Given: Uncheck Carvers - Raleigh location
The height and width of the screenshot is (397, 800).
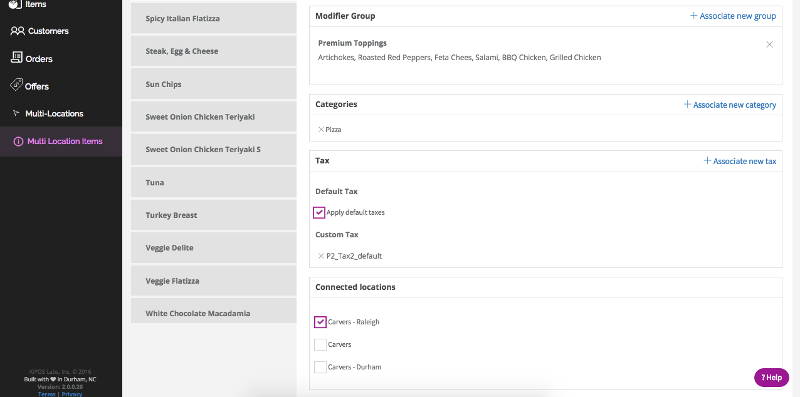Looking at the screenshot, I should (x=320, y=322).
